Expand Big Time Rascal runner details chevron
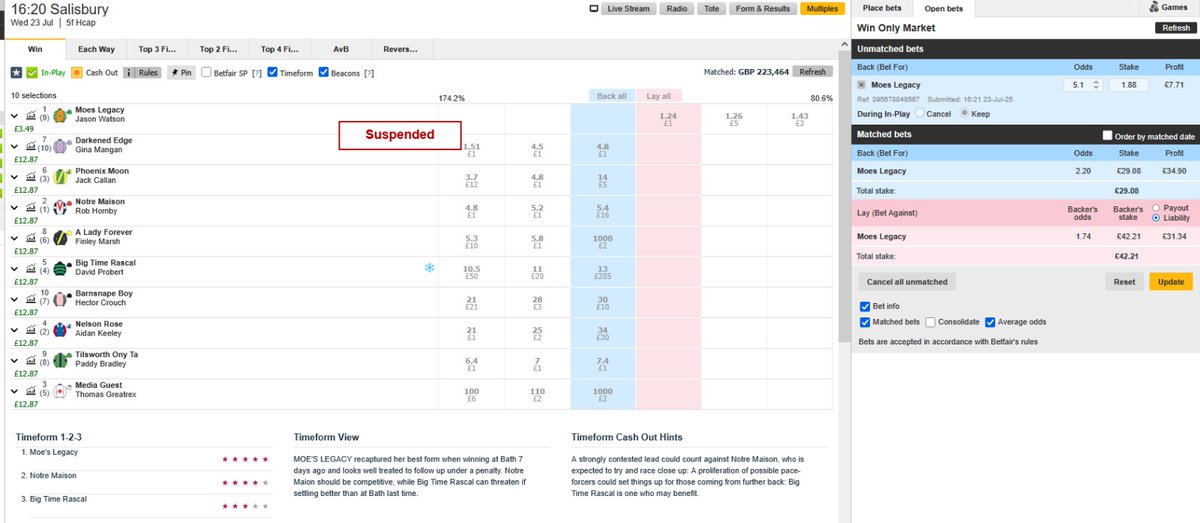The width and height of the screenshot is (1200, 523). (x=15, y=268)
